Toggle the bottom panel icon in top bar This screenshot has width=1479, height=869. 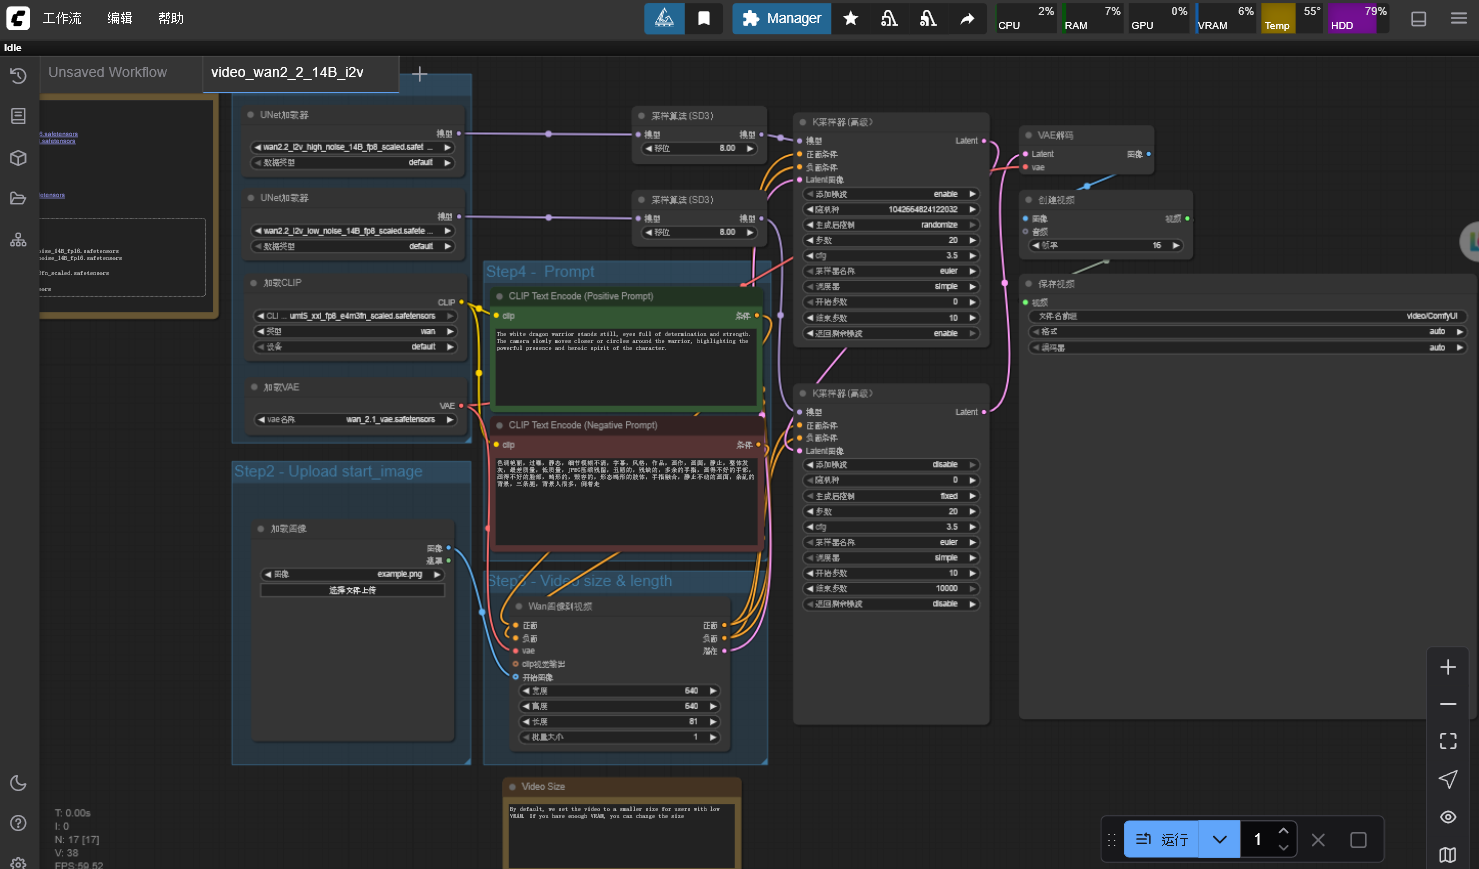tap(1418, 18)
